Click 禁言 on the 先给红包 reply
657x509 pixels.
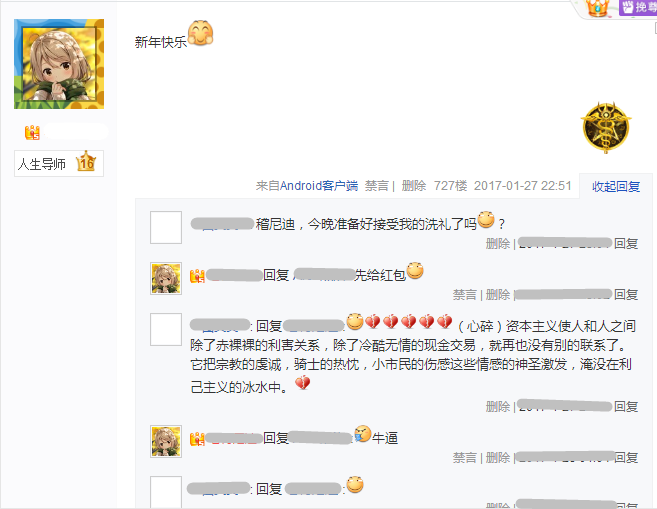coord(465,295)
